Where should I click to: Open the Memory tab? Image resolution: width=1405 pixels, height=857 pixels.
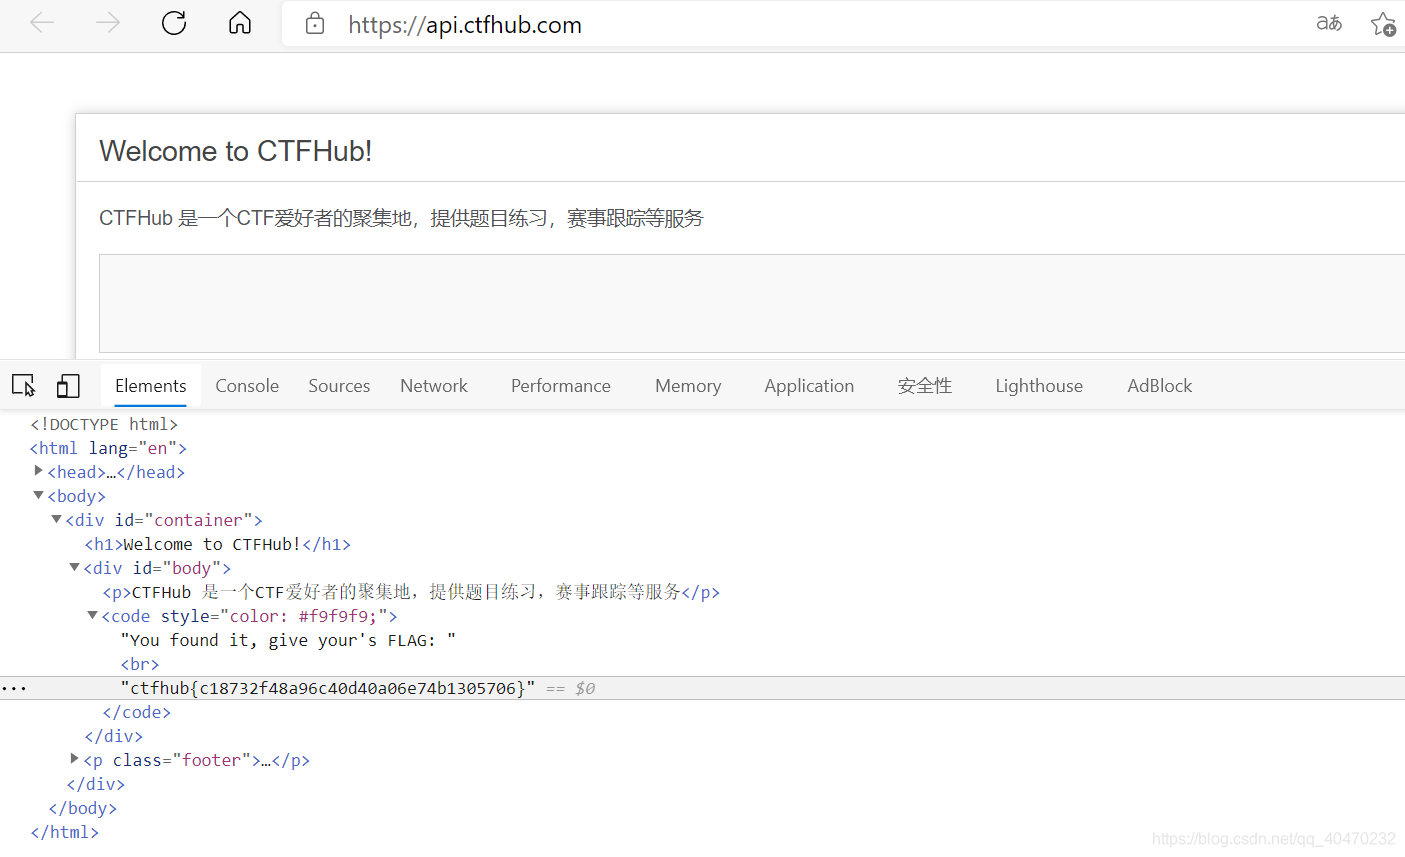tap(688, 386)
